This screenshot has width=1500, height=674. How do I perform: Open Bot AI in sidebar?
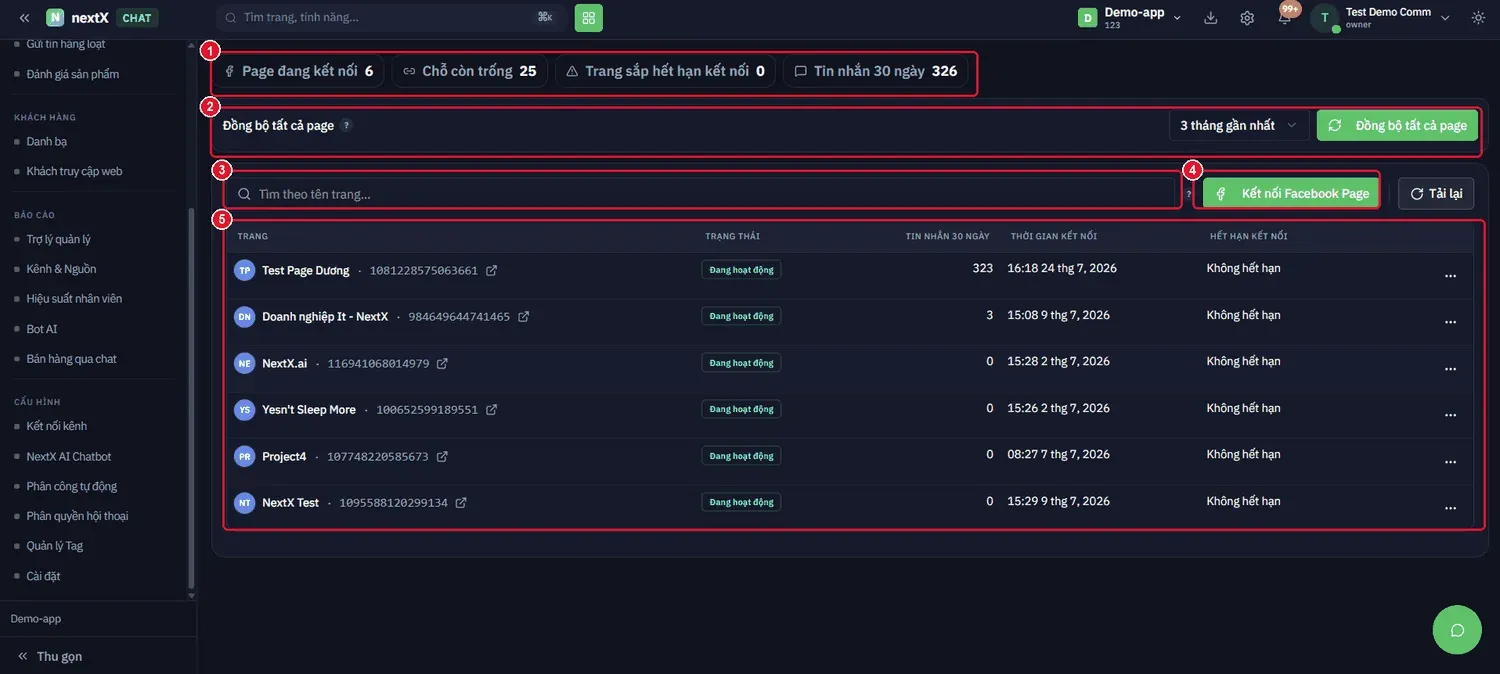point(42,329)
